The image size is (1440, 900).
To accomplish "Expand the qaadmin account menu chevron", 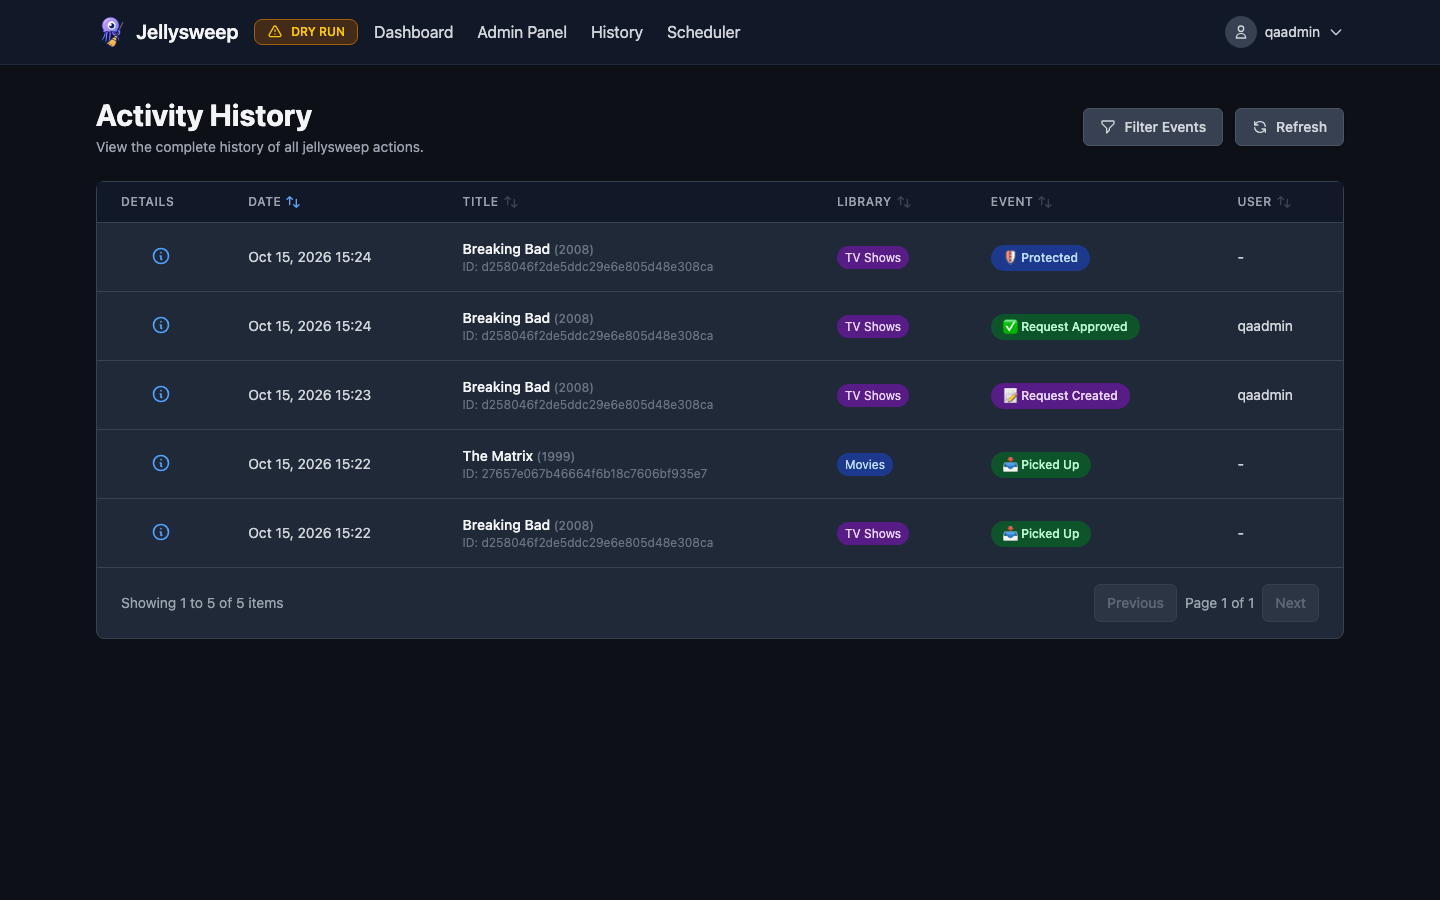I will (1336, 32).
